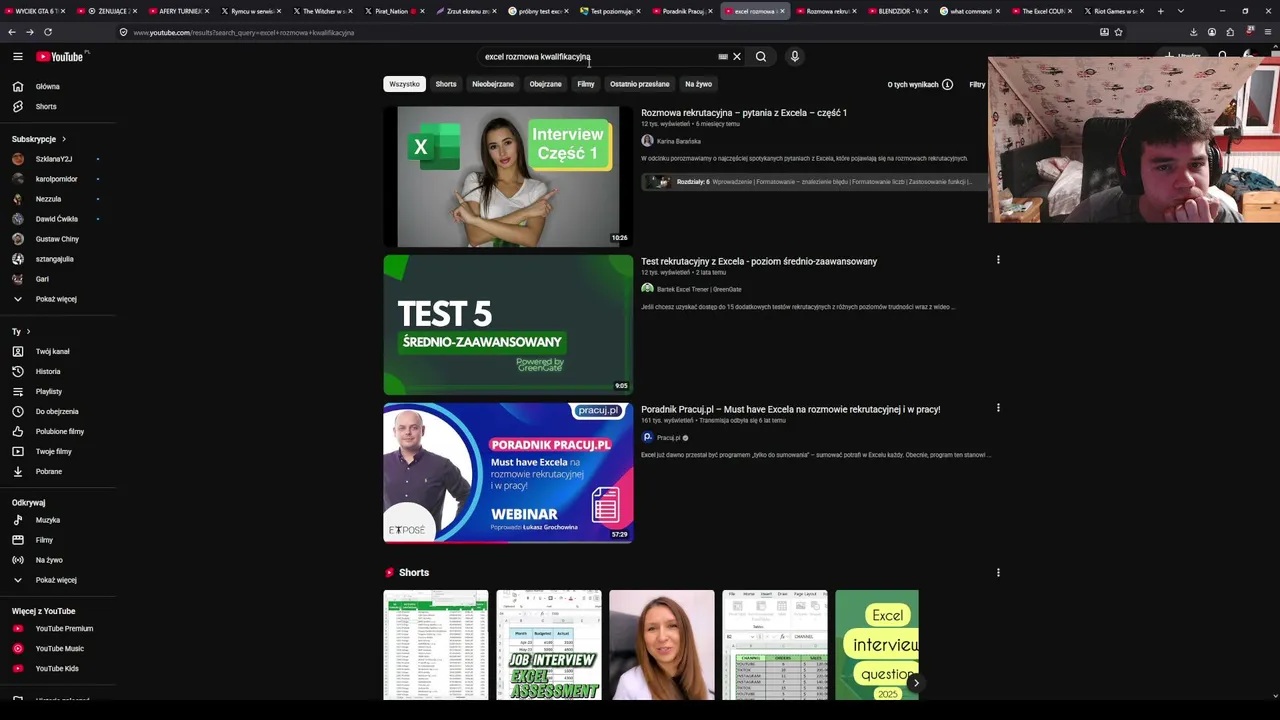1280x720 pixels.
Task: Click the Poradnik Pracuj.pl webinar thumbnail
Action: (x=508, y=473)
